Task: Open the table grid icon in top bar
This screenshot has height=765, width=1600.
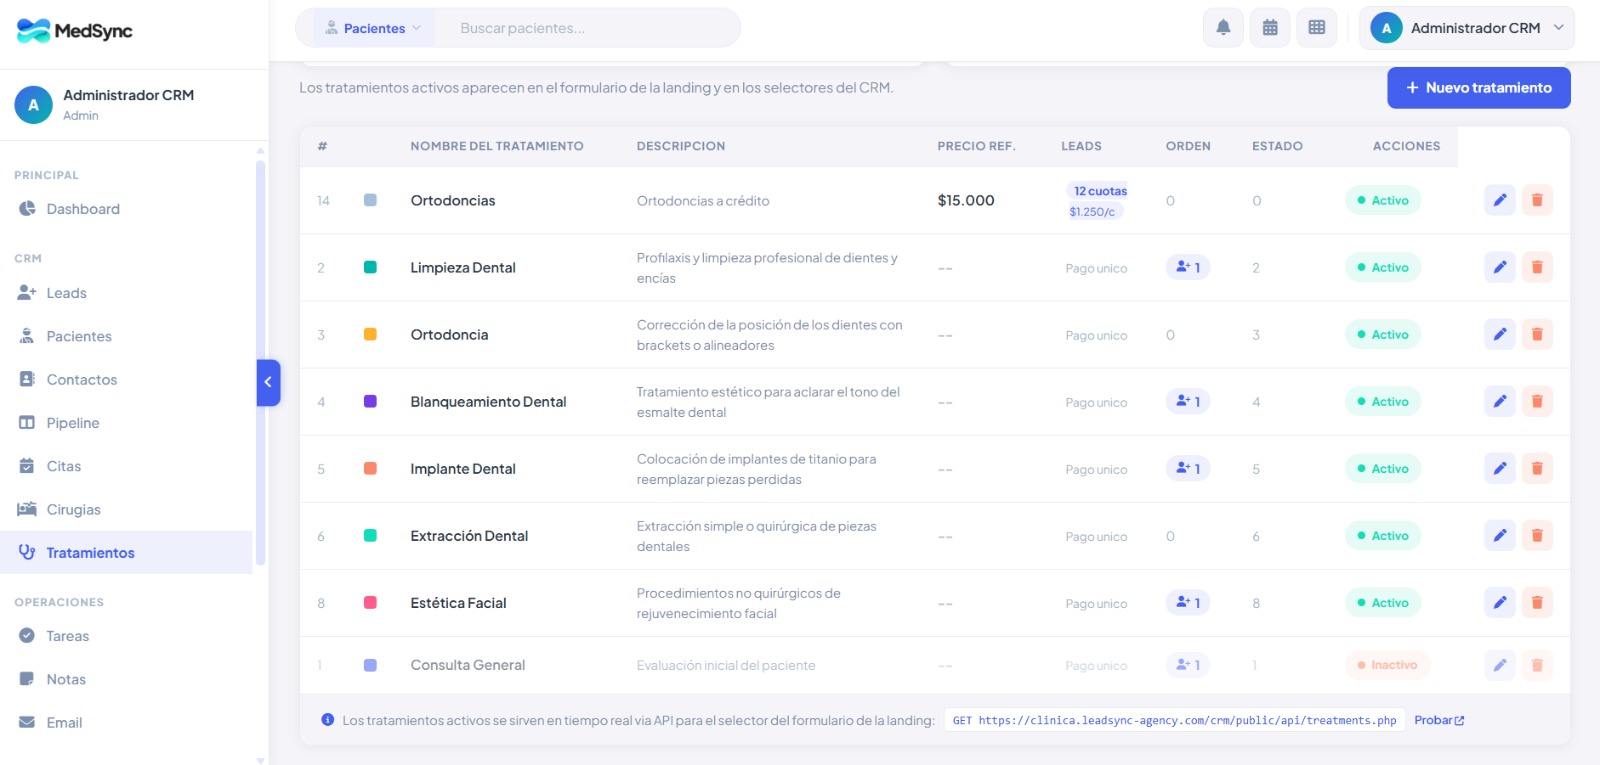Action: click(x=1317, y=28)
